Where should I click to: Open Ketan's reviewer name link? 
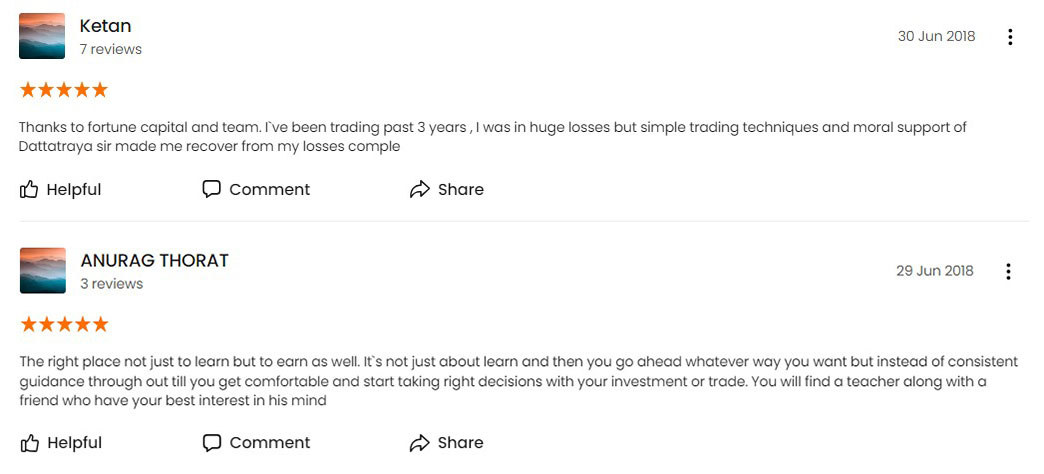105,26
